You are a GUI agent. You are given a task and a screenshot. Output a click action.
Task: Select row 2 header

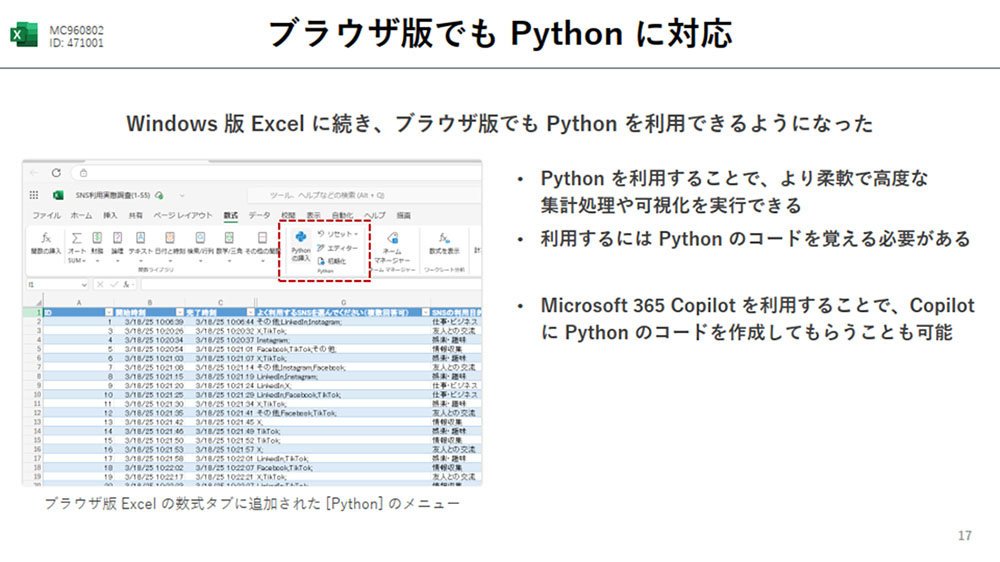tap(33, 322)
